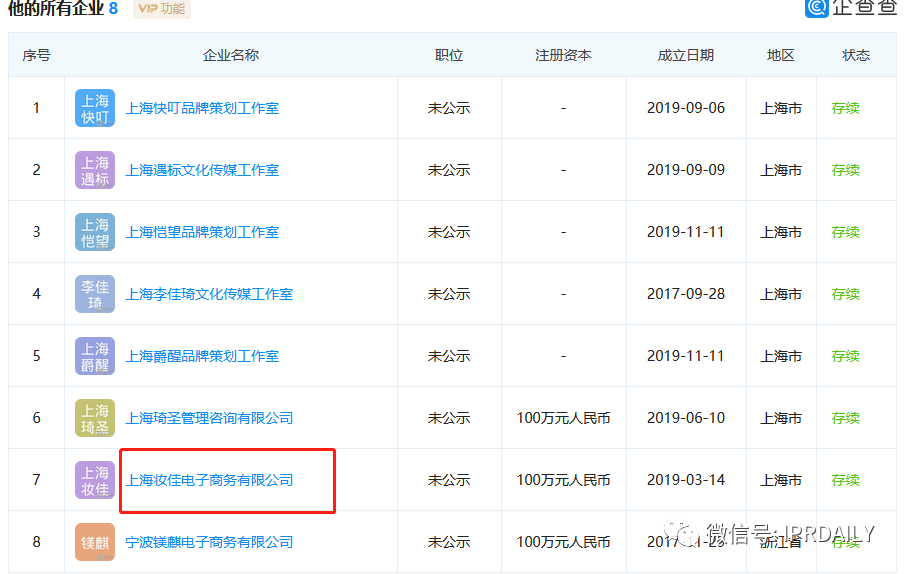Viewport: 904px width, 574px height.
Task: Click the 企业名称 column header
Action: point(231,55)
